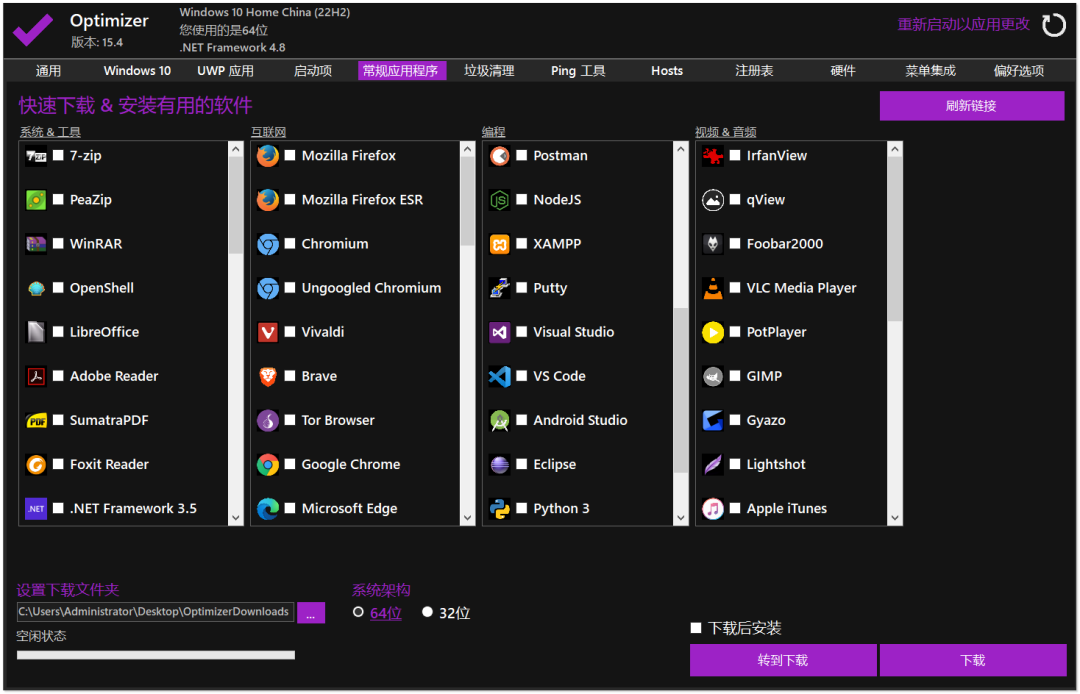Click down arrow of 编程 list scrollbar
1080x694 pixels.
tap(681, 518)
